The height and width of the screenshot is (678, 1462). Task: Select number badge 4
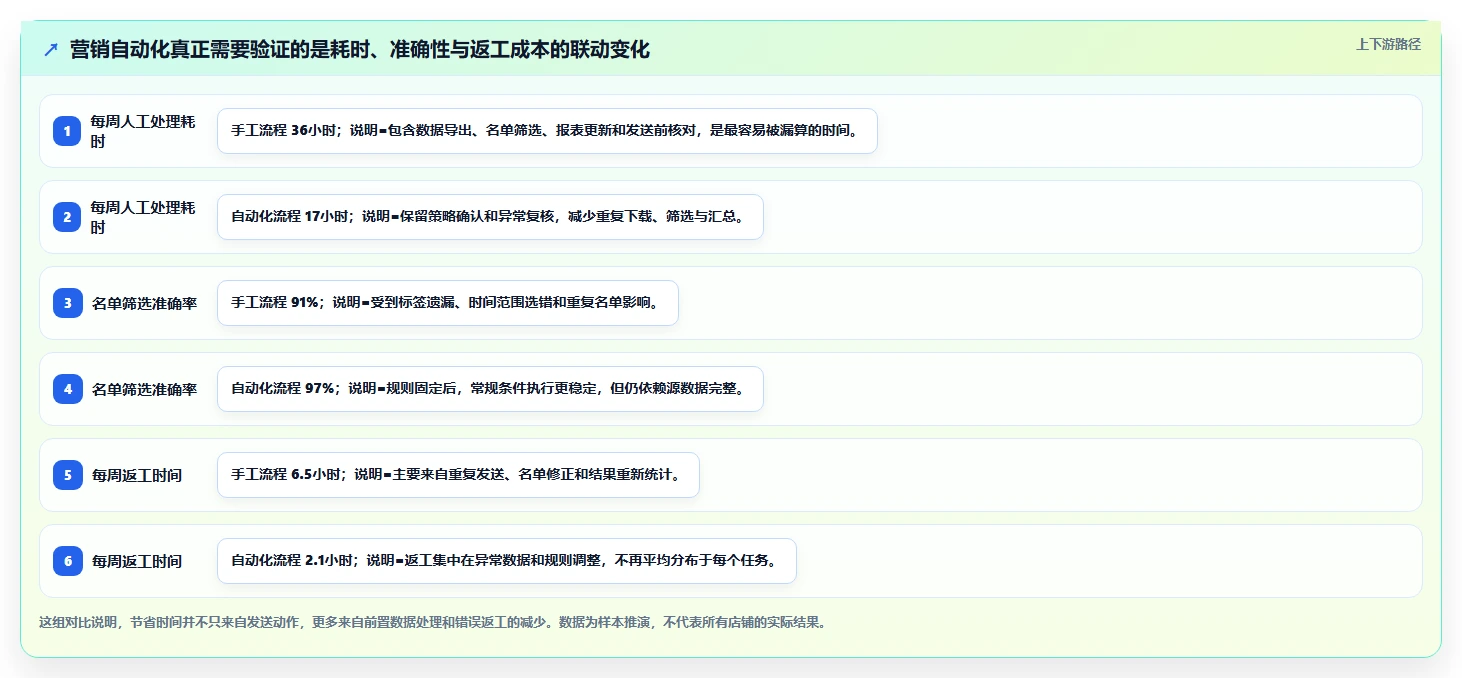tap(68, 389)
